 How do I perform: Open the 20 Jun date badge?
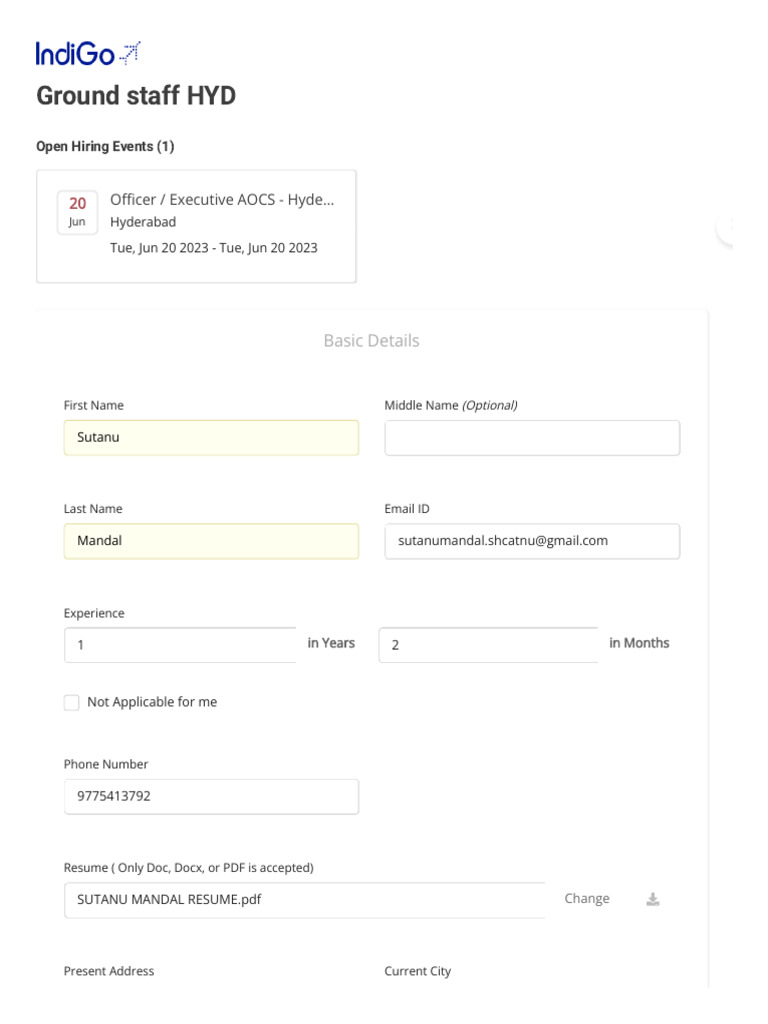(77, 212)
